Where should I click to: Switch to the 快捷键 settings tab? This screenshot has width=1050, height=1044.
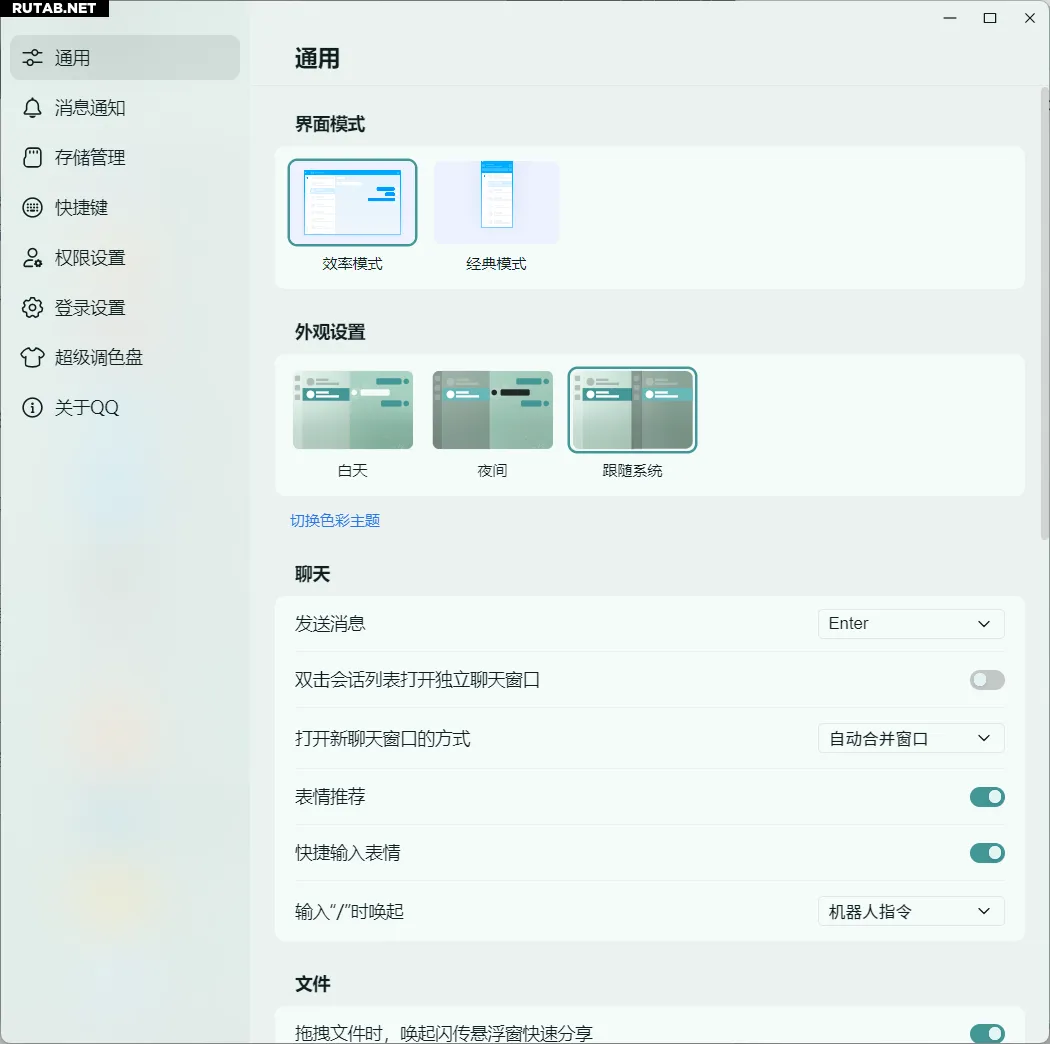click(81, 208)
